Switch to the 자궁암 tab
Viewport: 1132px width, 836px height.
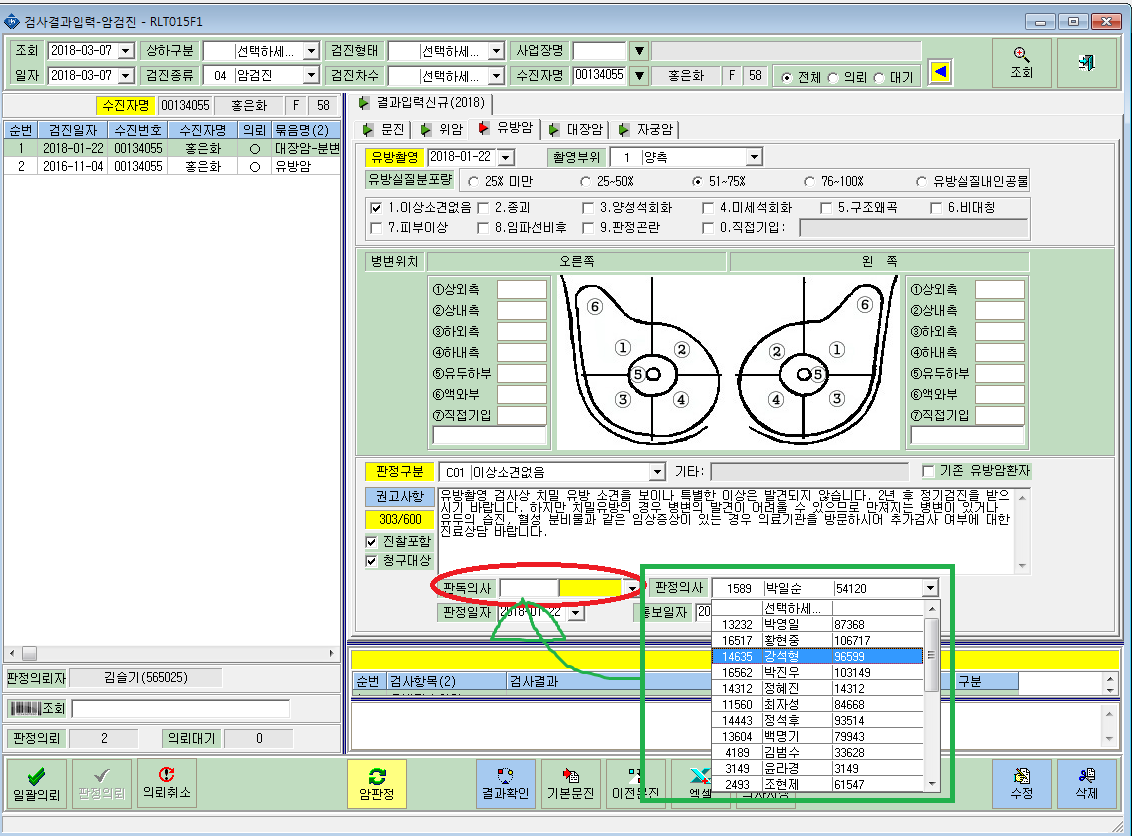tap(646, 129)
